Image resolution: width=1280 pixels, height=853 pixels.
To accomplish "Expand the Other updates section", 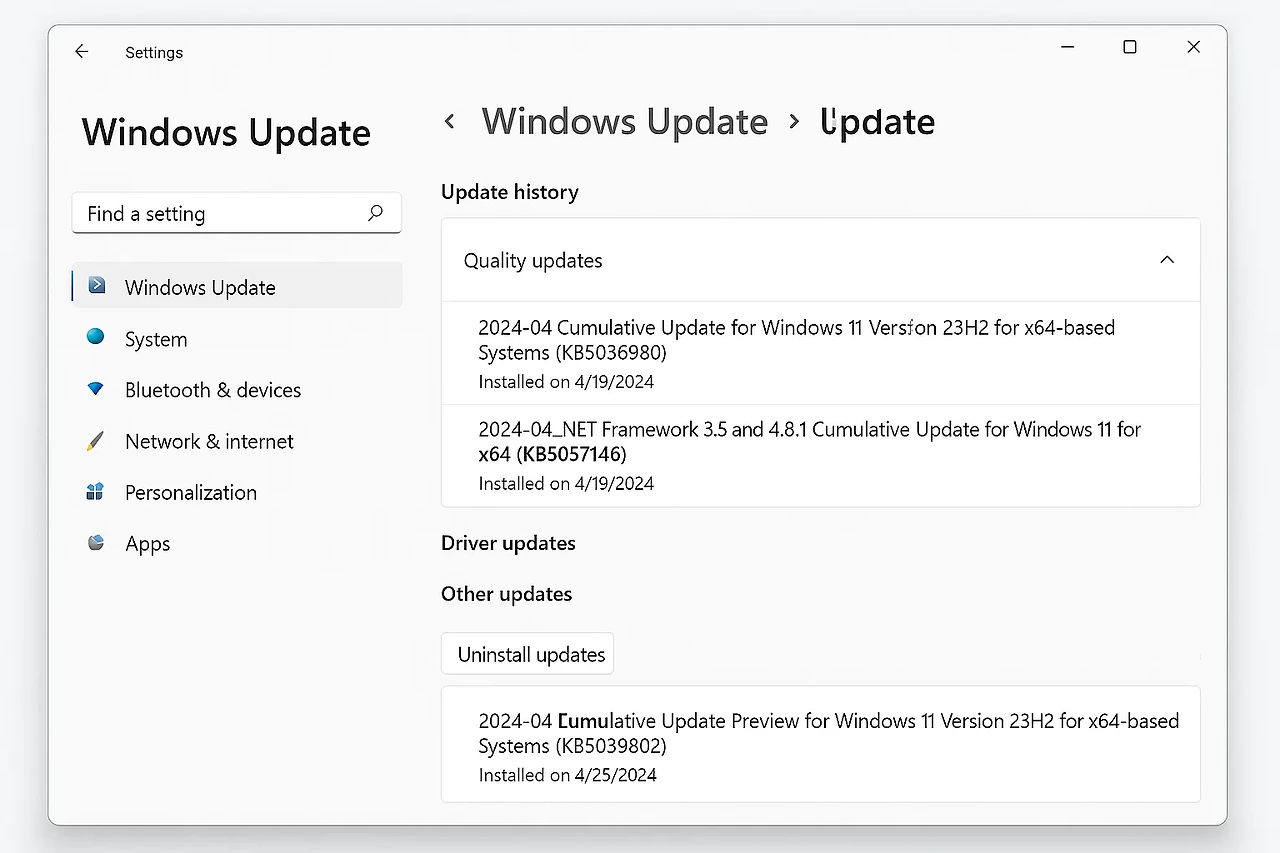I will point(506,594).
